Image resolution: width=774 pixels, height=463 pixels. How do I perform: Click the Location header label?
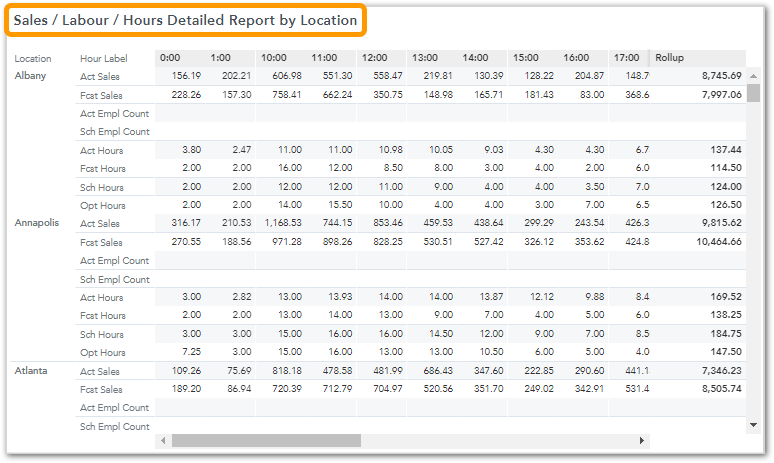(x=33, y=58)
